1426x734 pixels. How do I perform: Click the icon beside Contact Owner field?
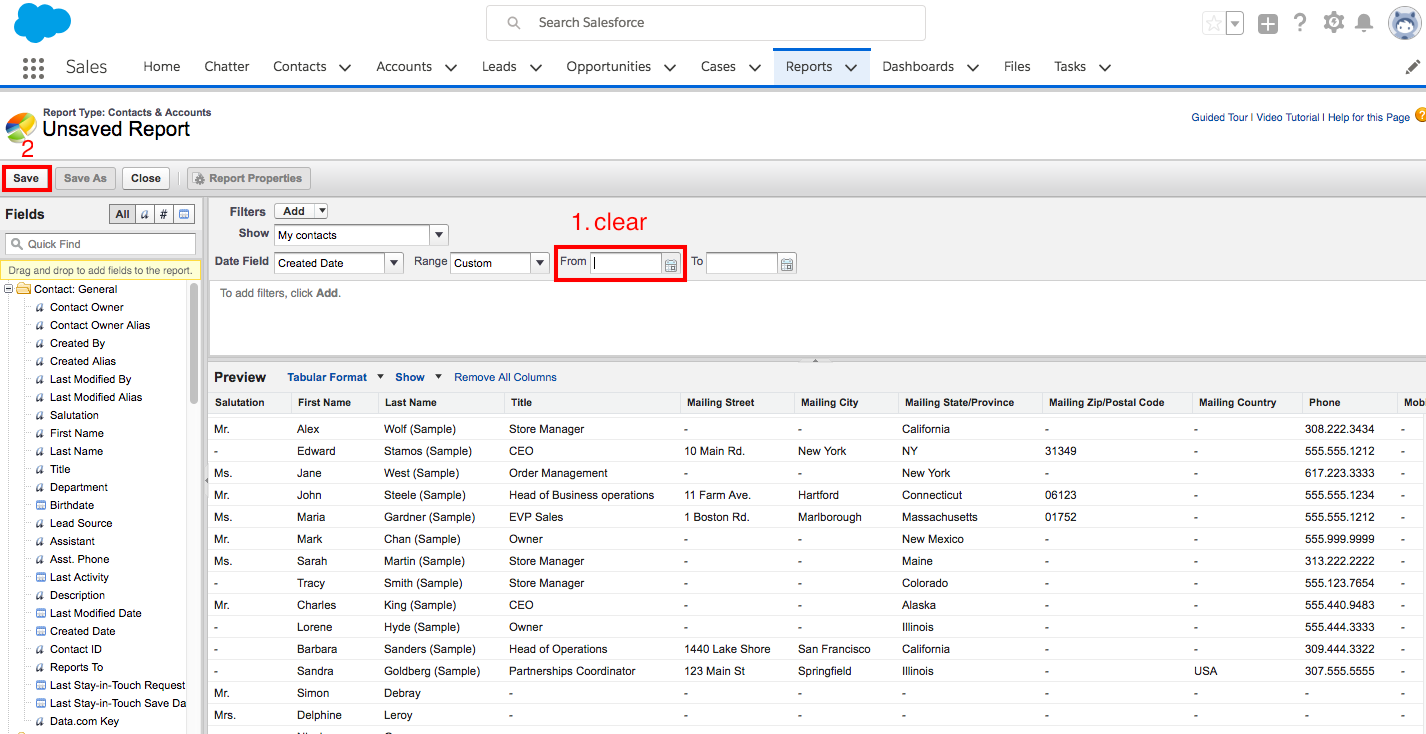pyautogui.click(x=40, y=307)
